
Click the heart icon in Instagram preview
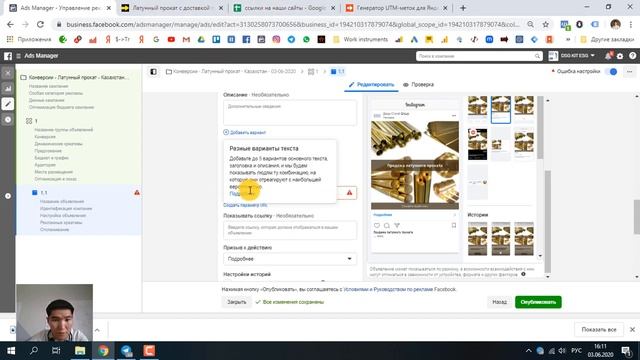[377, 225]
